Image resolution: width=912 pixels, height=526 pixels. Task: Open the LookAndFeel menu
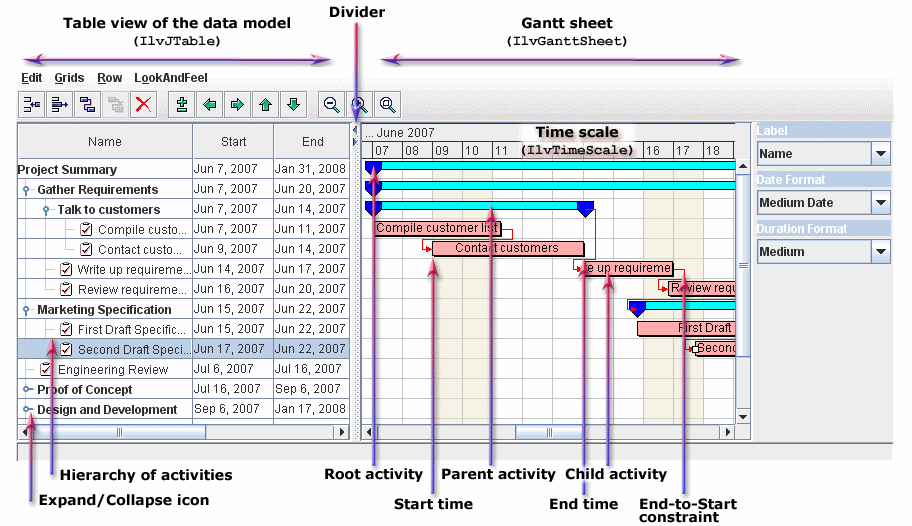[170, 78]
